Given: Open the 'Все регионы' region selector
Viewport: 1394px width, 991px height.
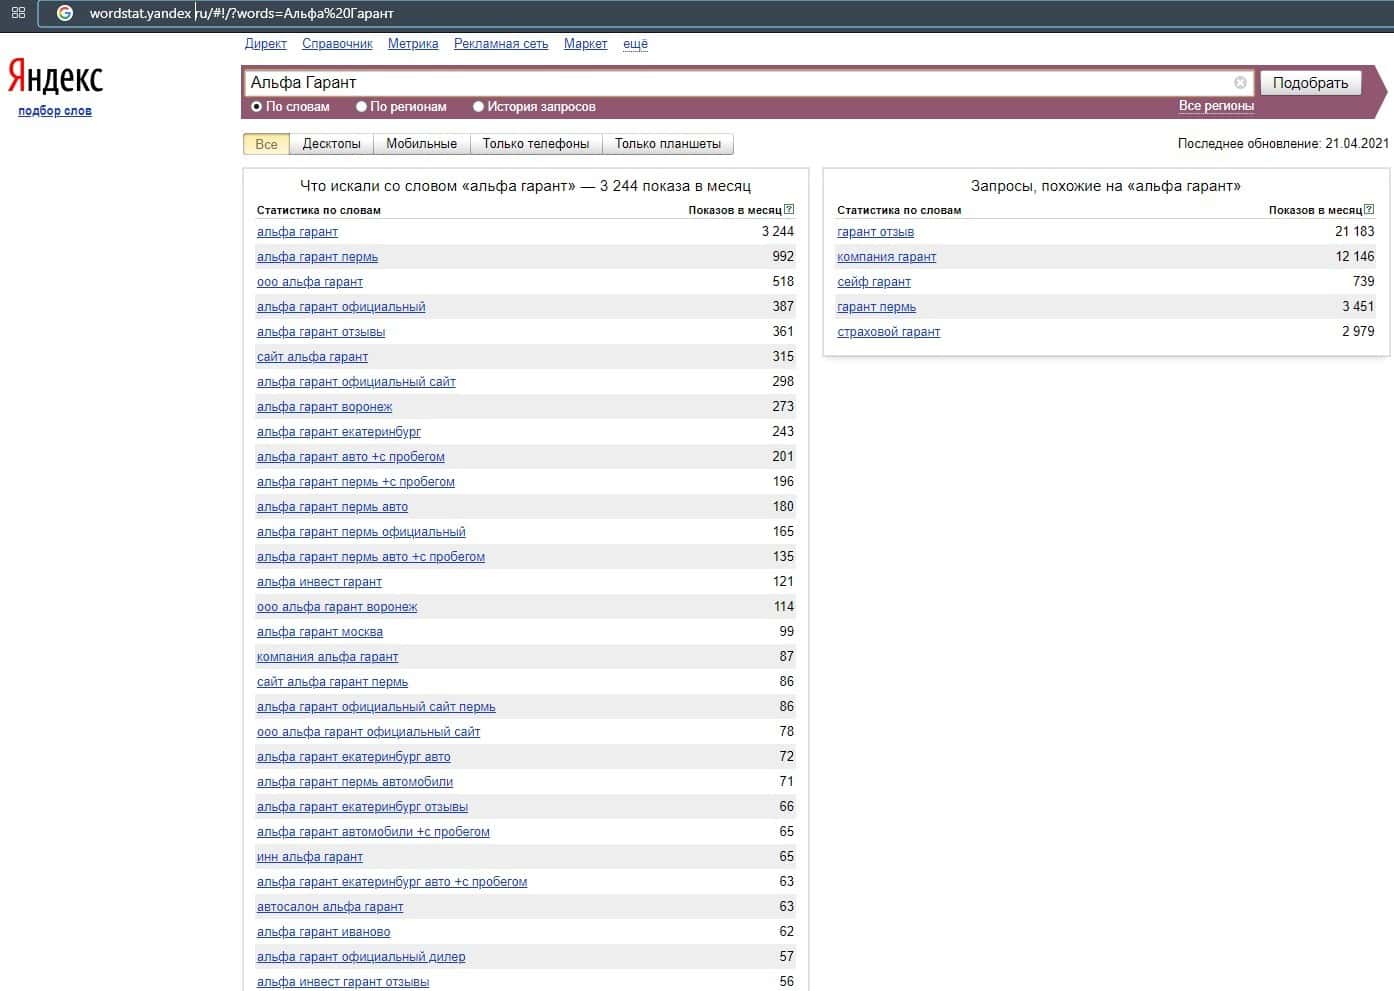Looking at the screenshot, I should coord(1216,106).
